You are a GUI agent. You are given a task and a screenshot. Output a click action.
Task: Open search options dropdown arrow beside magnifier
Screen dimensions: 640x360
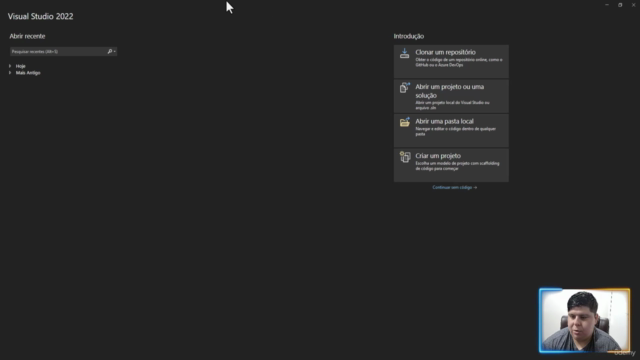click(x=115, y=51)
